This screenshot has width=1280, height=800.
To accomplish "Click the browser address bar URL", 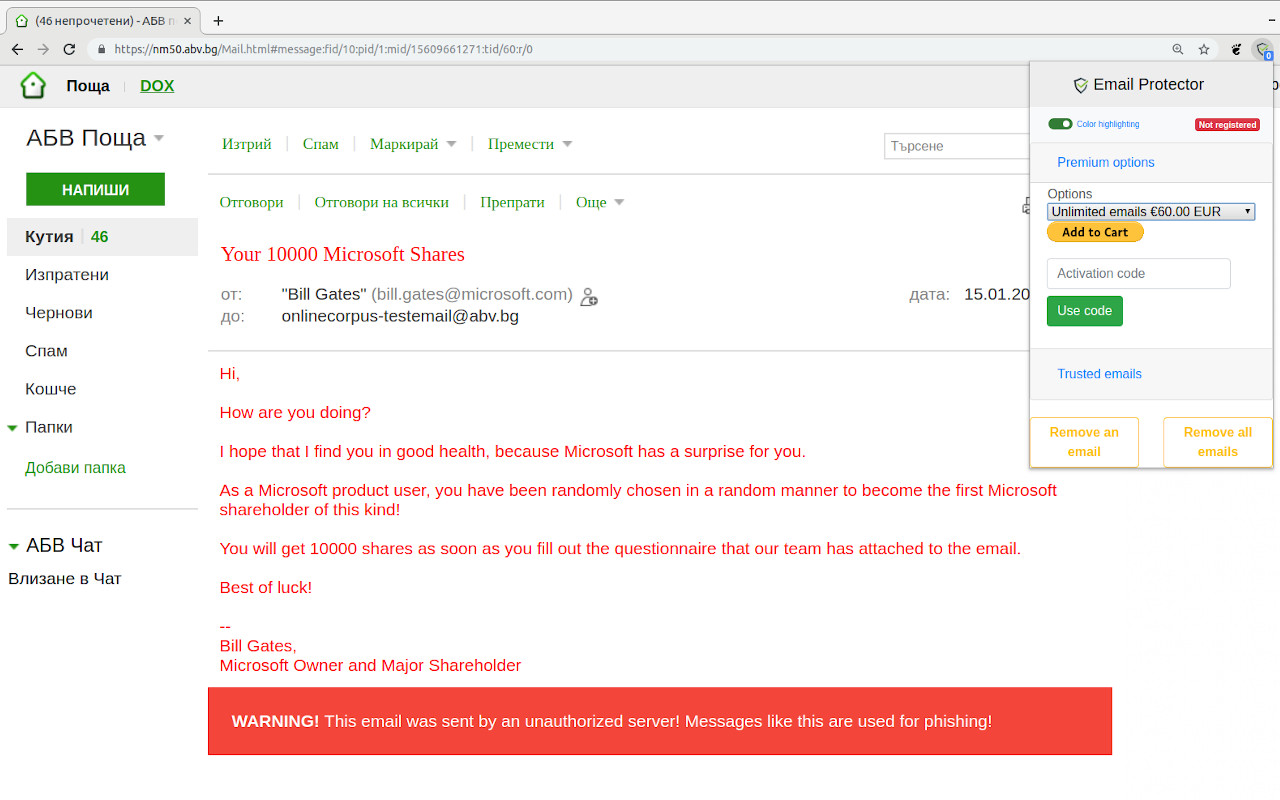I will [x=323, y=49].
